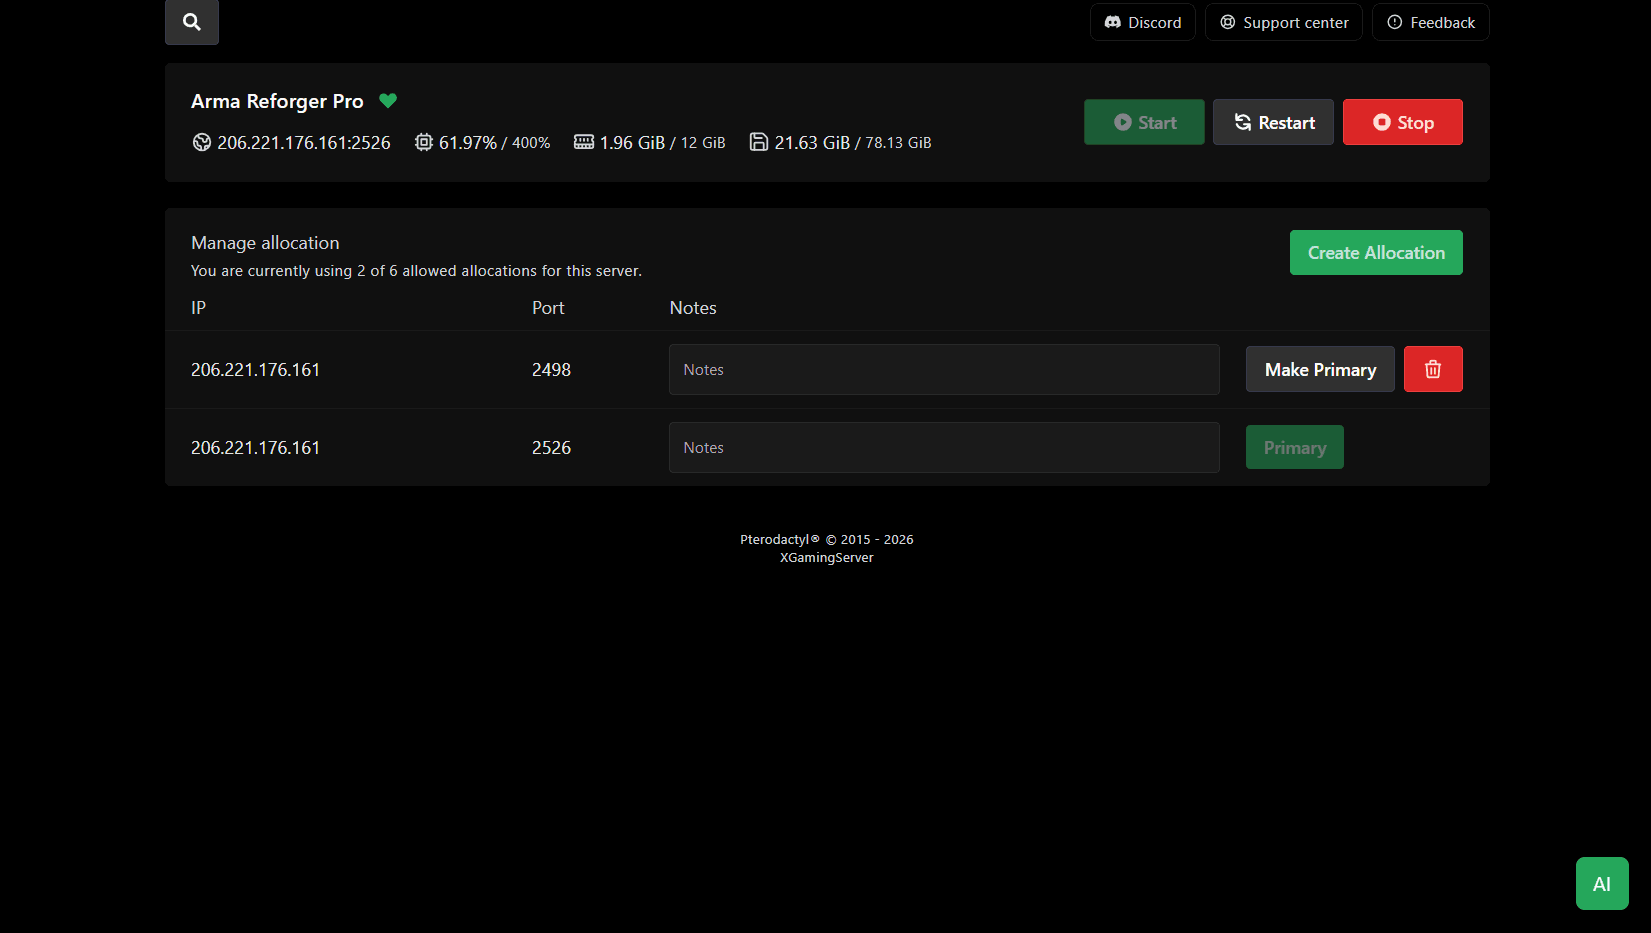Click the green heart icon next to the server name

coord(388,100)
